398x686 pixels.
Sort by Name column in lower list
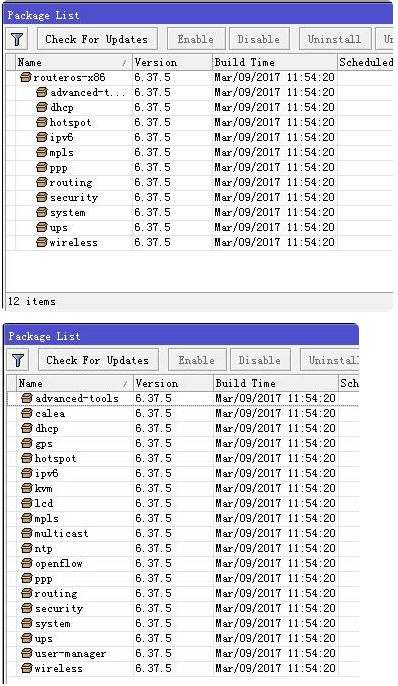tap(74, 384)
